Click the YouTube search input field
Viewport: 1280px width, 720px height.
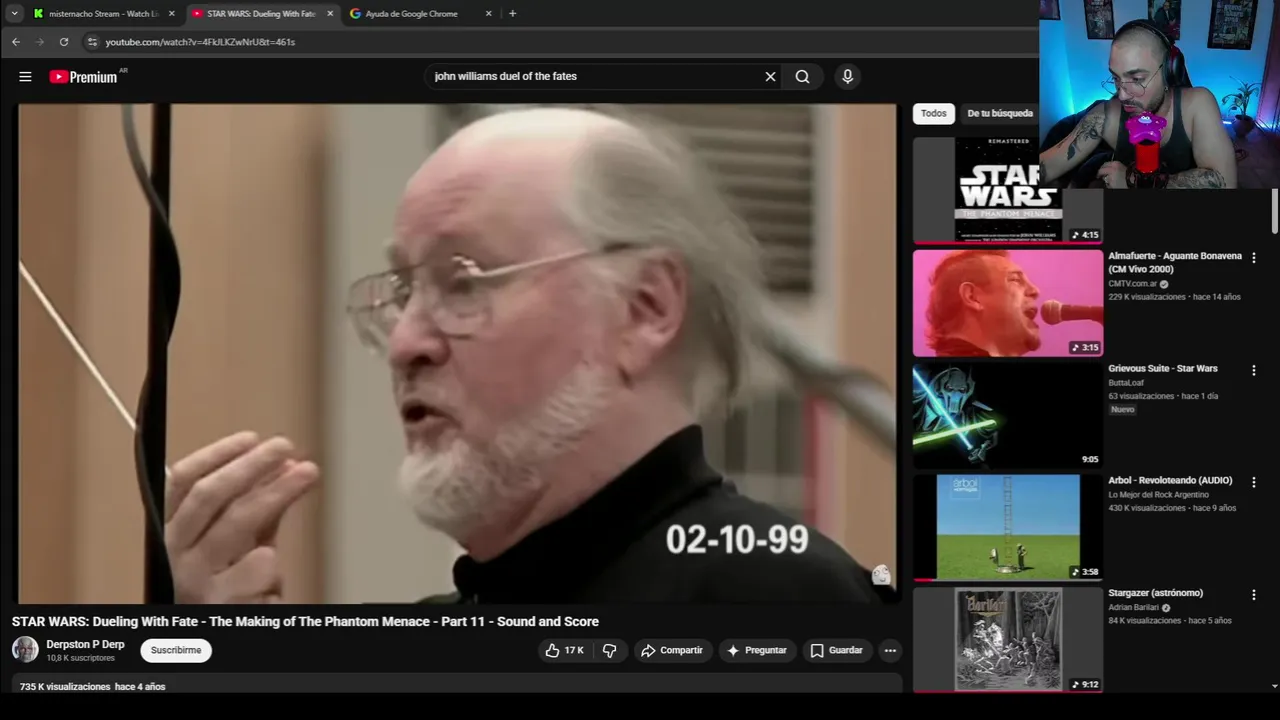coord(595,76)
